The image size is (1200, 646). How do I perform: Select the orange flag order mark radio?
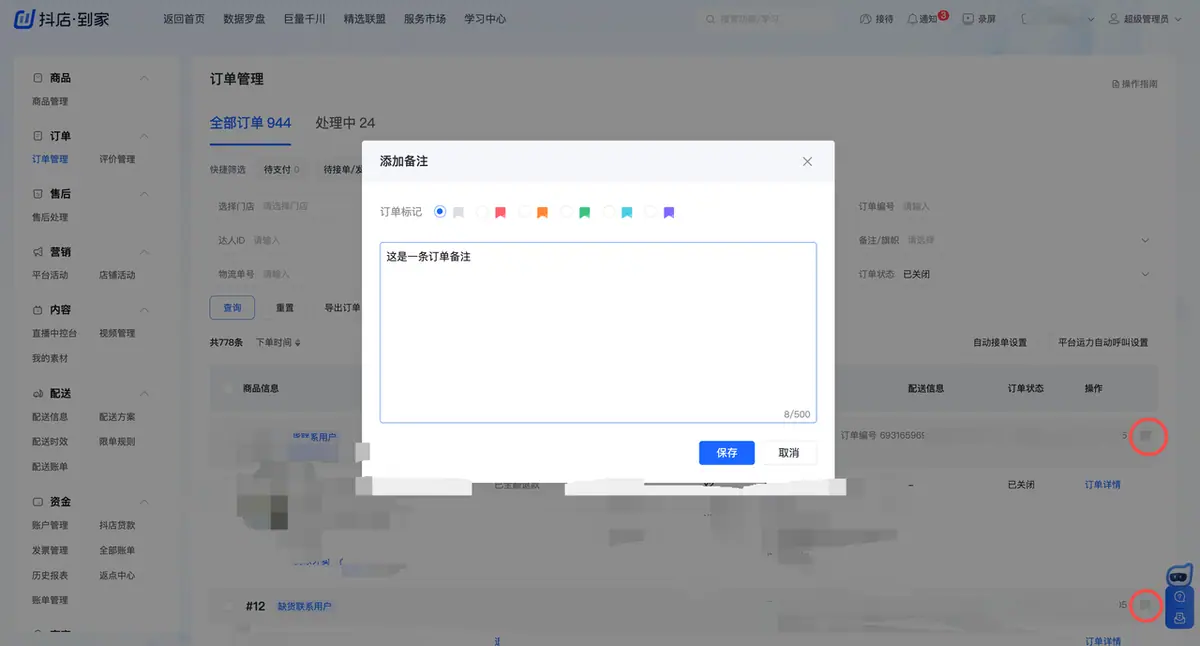click(524, 212)
